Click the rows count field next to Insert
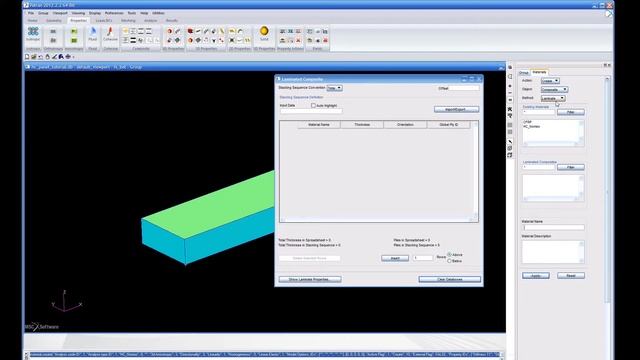 click(422, 258)
